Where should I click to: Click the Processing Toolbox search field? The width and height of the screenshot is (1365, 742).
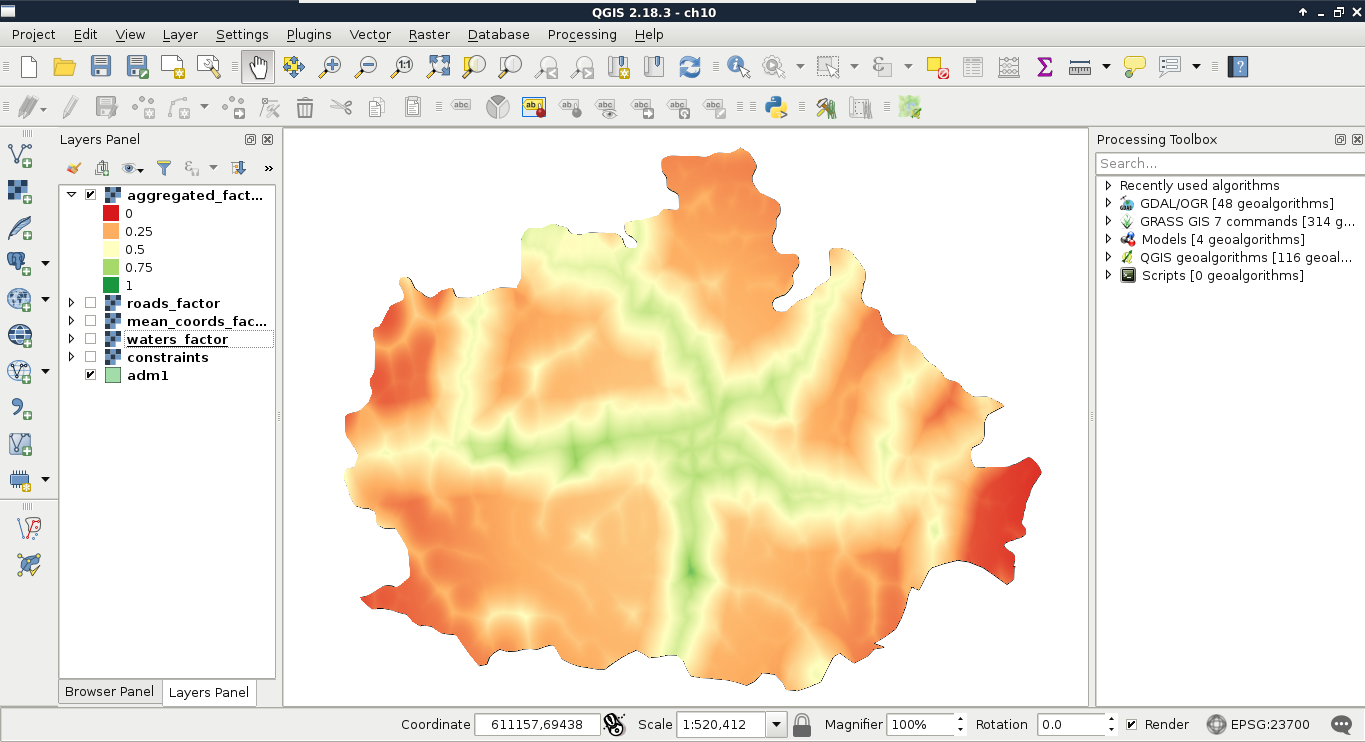click(1228, 163)
